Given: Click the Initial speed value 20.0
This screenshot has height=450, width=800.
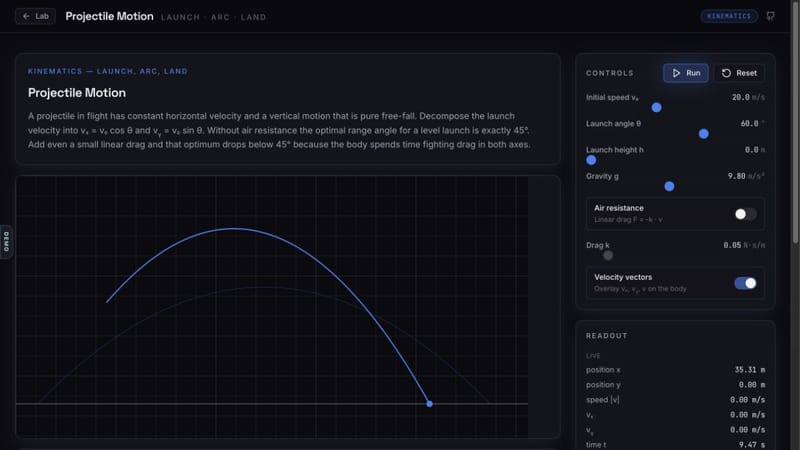Looking at the screenshot, I should (x=740, y=97).
